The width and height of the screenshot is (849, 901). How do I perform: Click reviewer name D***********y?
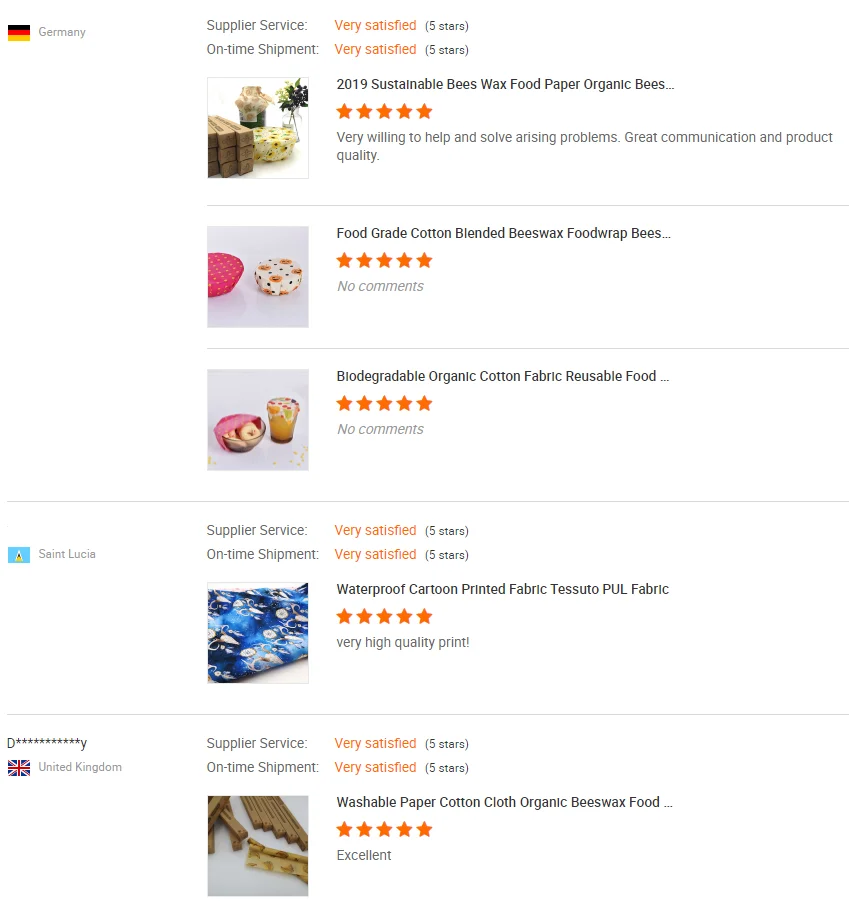47,743
